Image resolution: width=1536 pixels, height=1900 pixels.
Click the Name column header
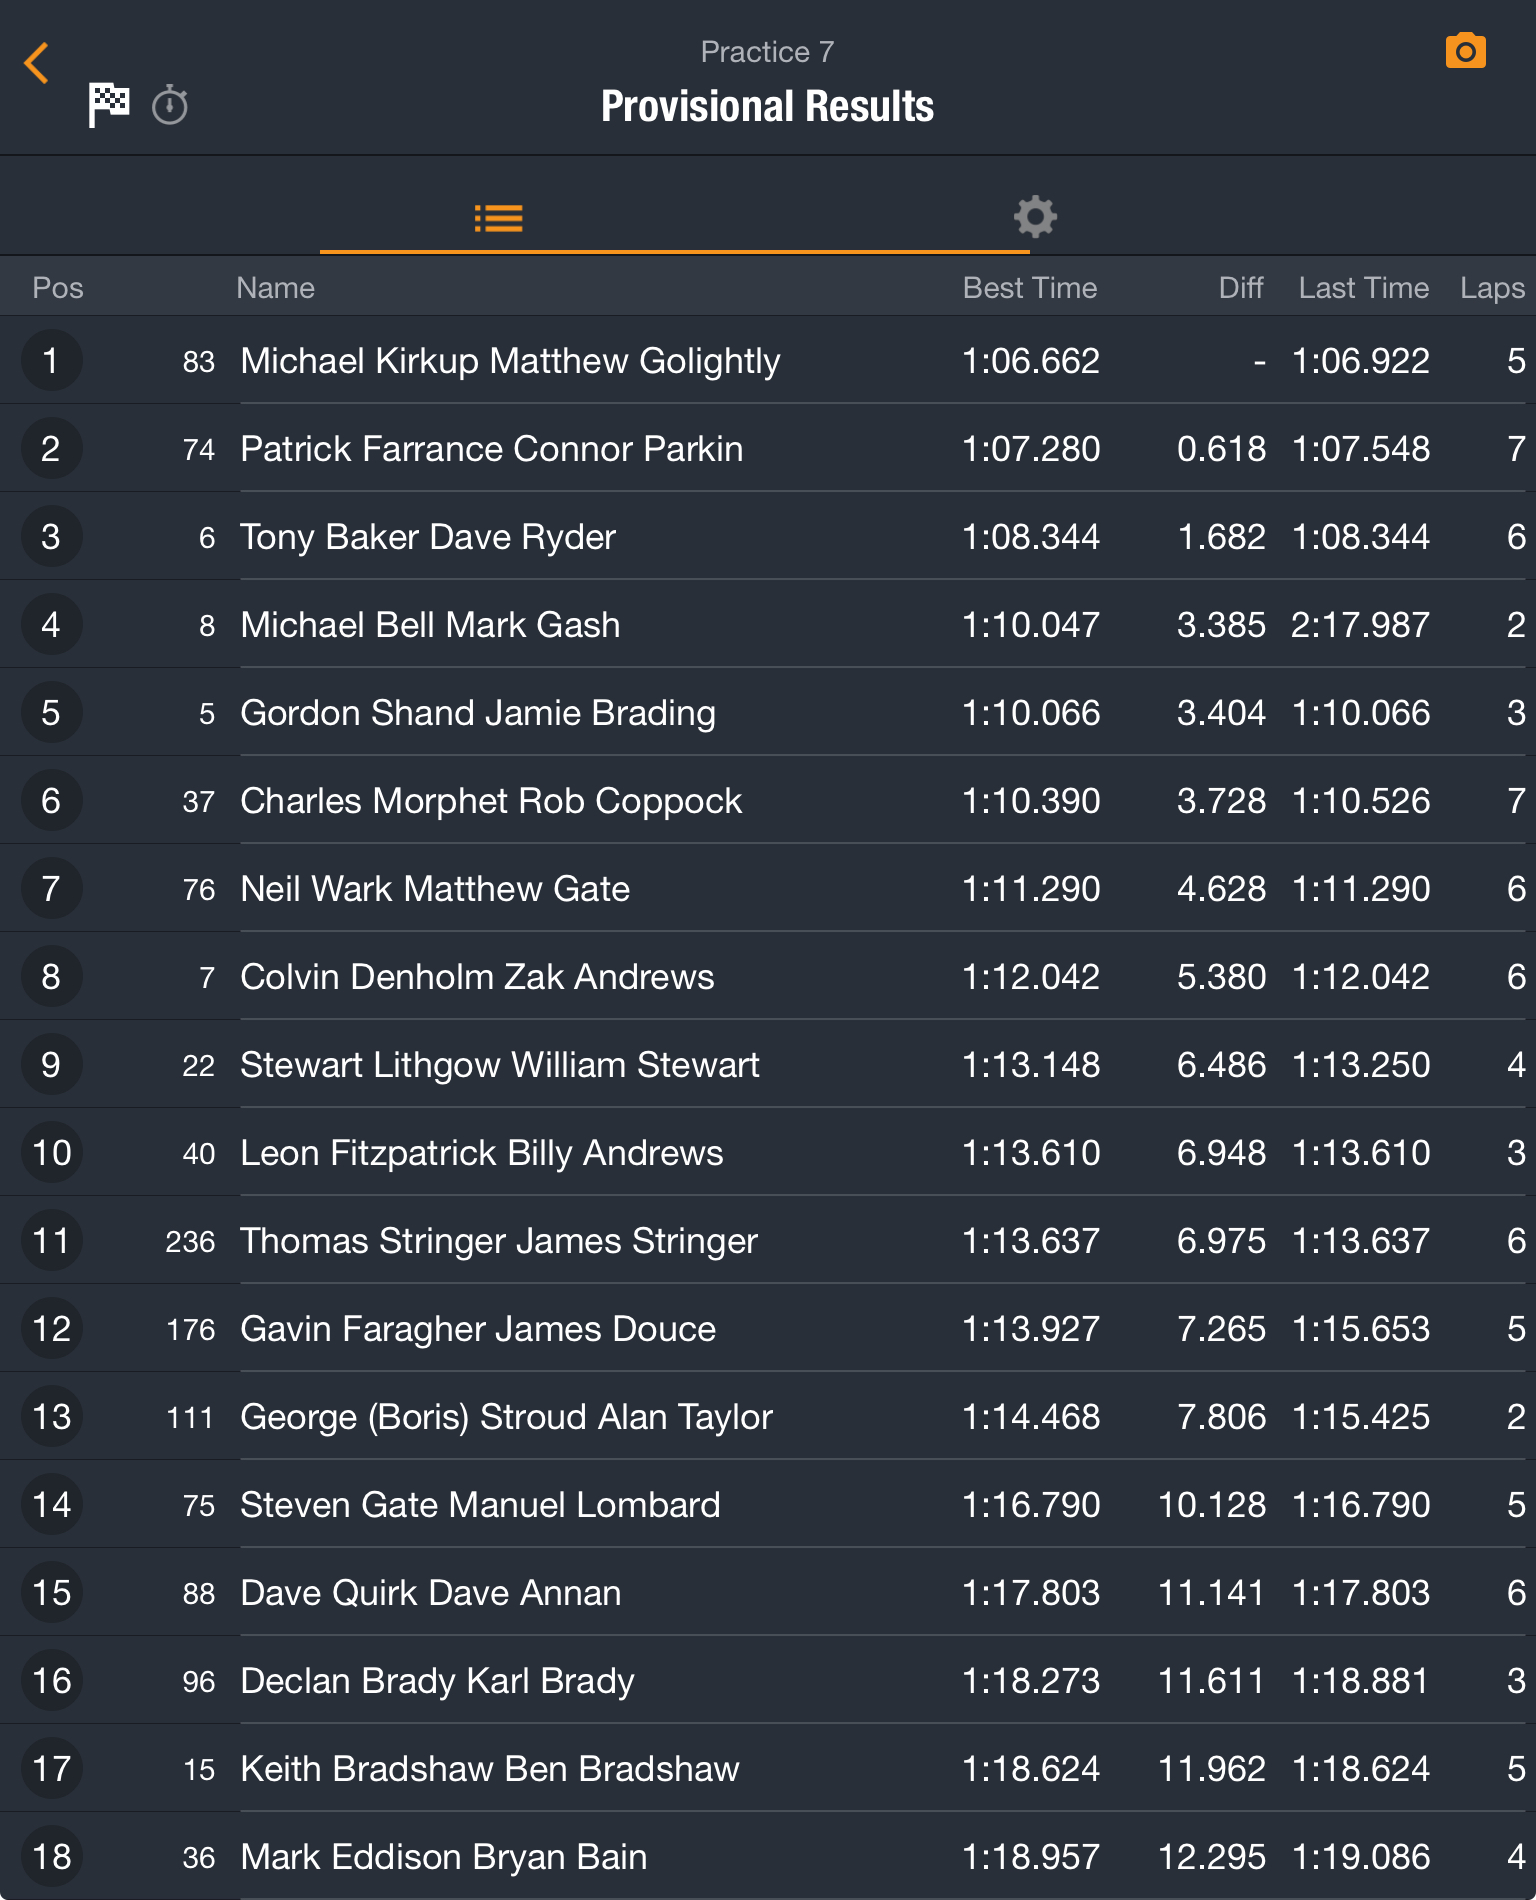point(275,288)
